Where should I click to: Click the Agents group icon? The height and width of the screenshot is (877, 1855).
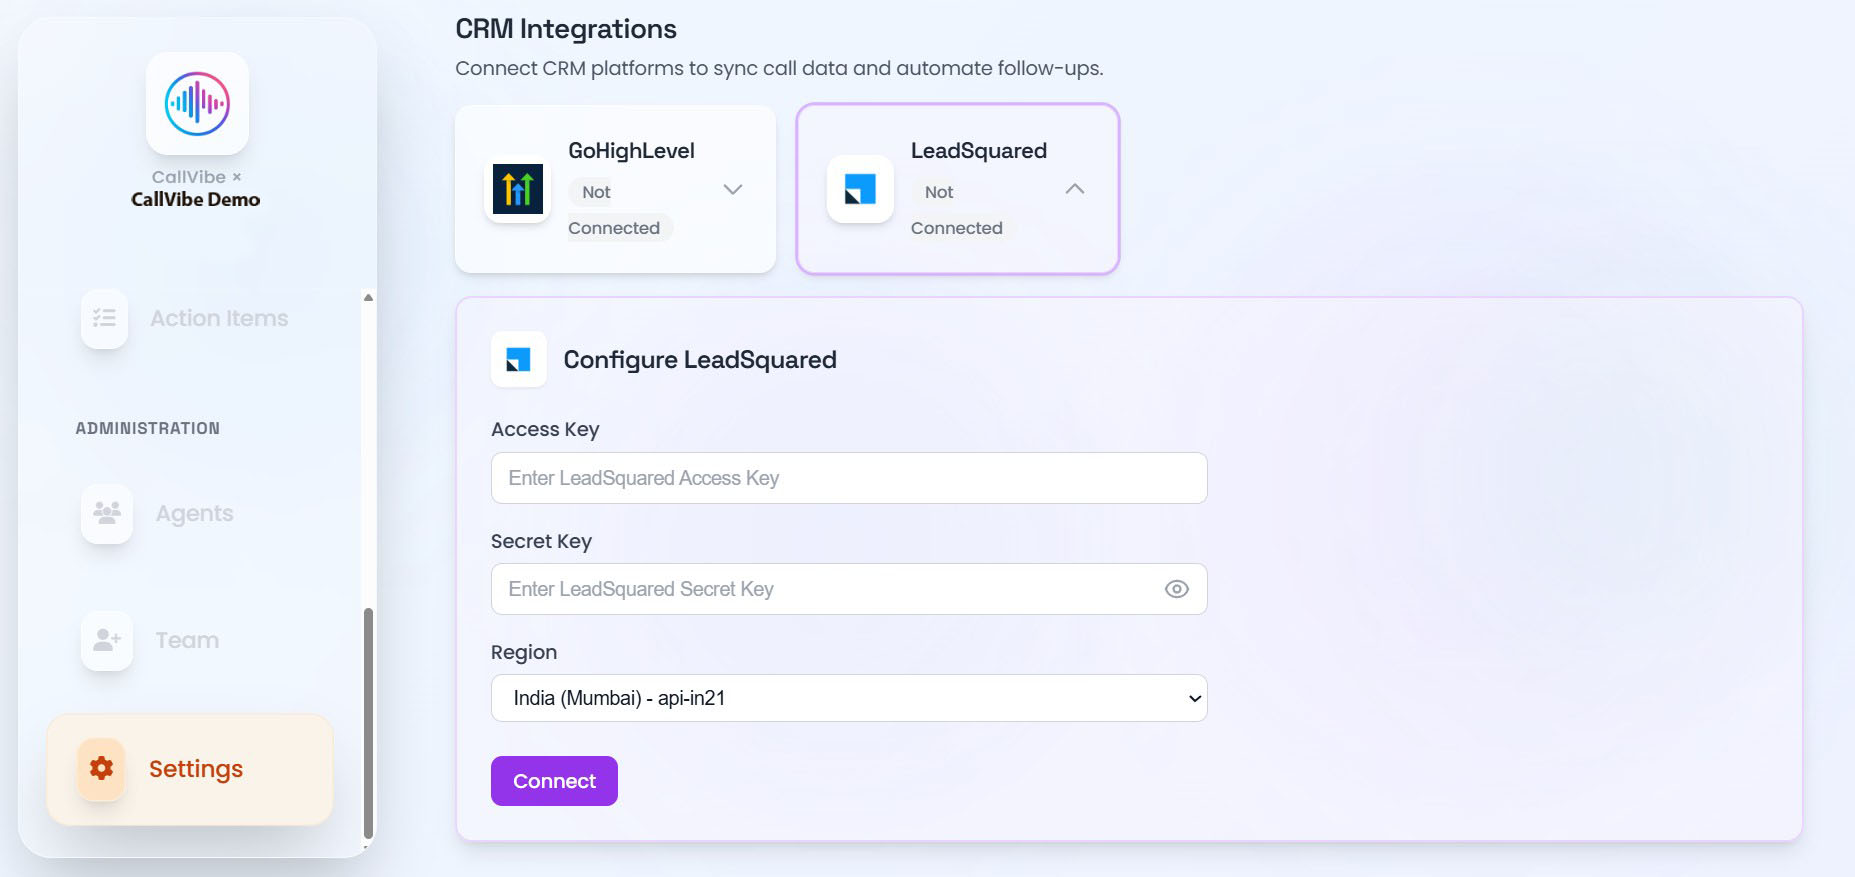point(107,513)
